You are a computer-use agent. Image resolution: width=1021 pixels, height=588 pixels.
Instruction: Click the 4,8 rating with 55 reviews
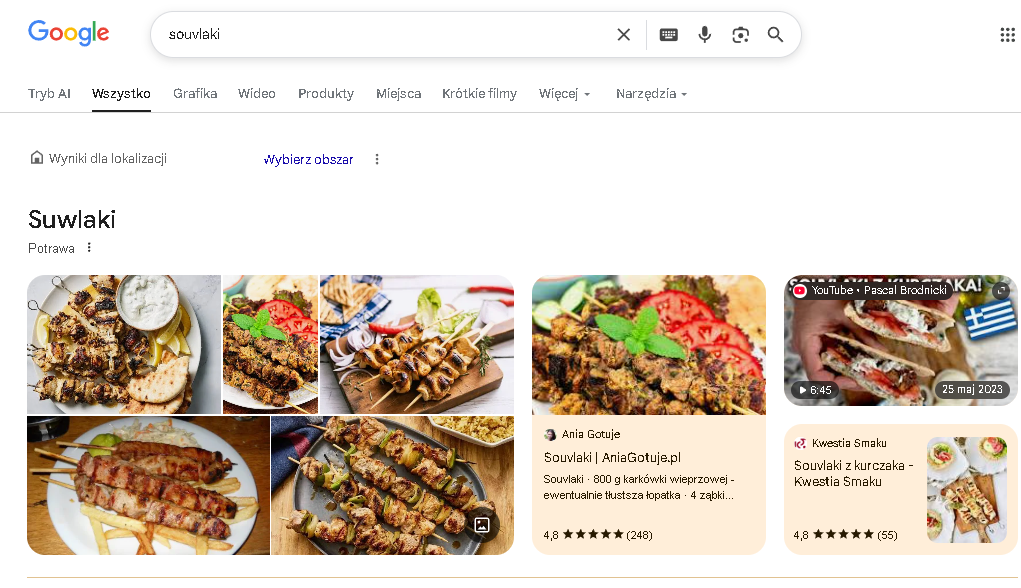click(x=845, y=535)
